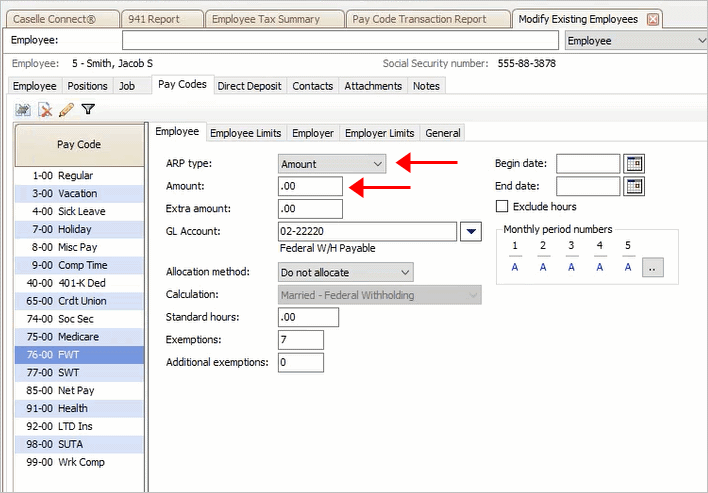Open the GL Account lookup arrow

tap(471, 231)
